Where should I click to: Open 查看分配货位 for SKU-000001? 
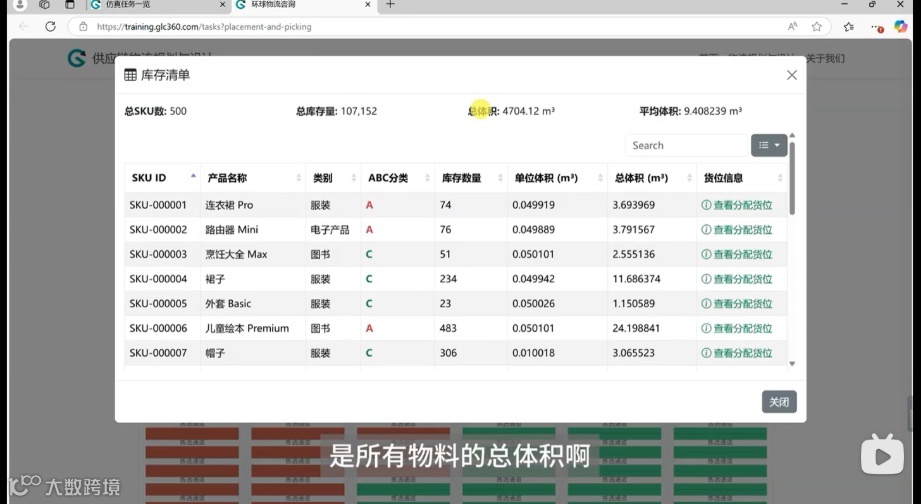click(x=737, y=205)
